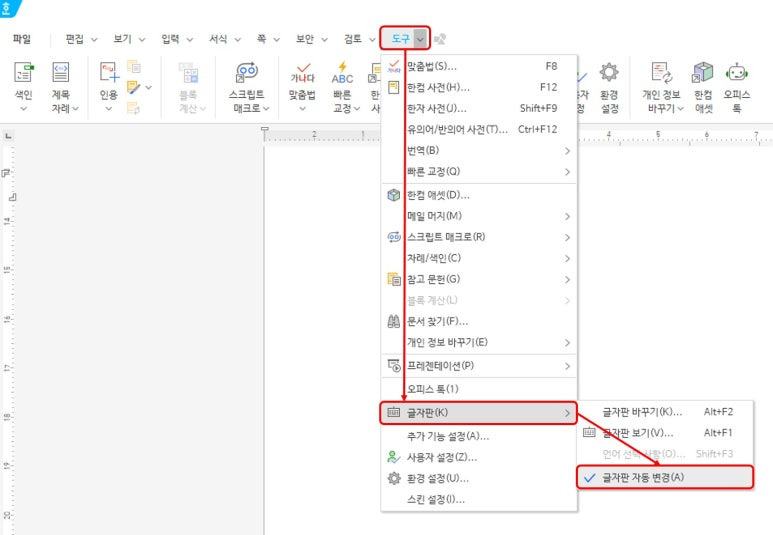The image size is (773, 535).
Task: Select 한자 사전(J)... menu entry
Action: [x=479, y=108]
